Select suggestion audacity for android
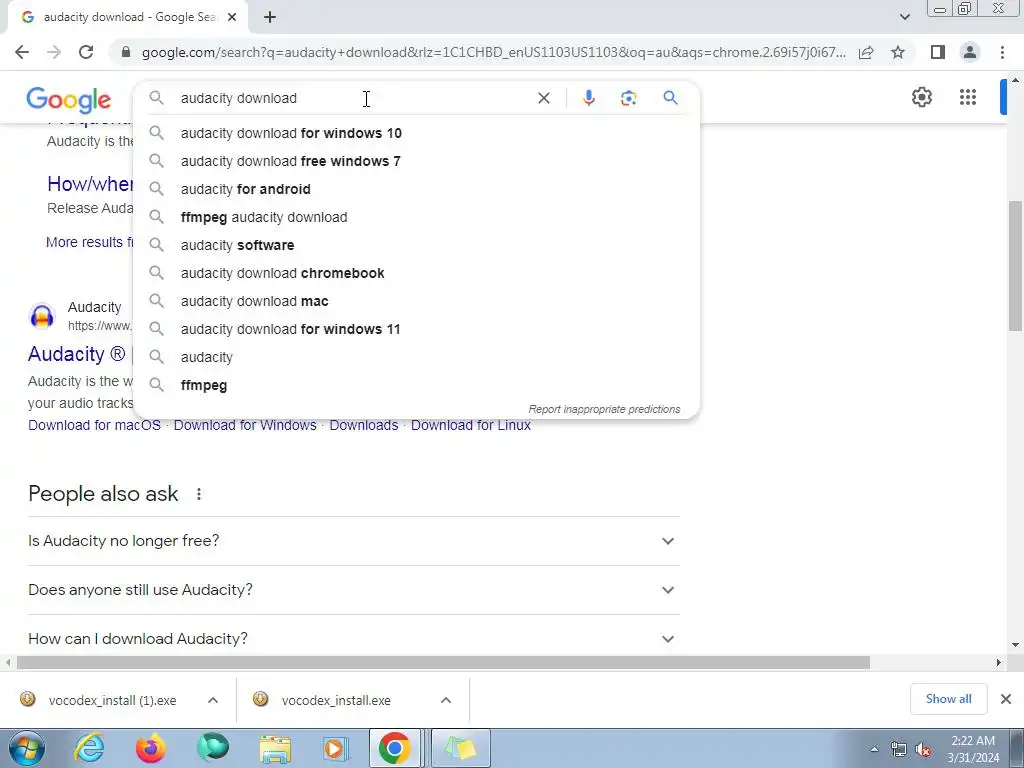 (416, 189)
